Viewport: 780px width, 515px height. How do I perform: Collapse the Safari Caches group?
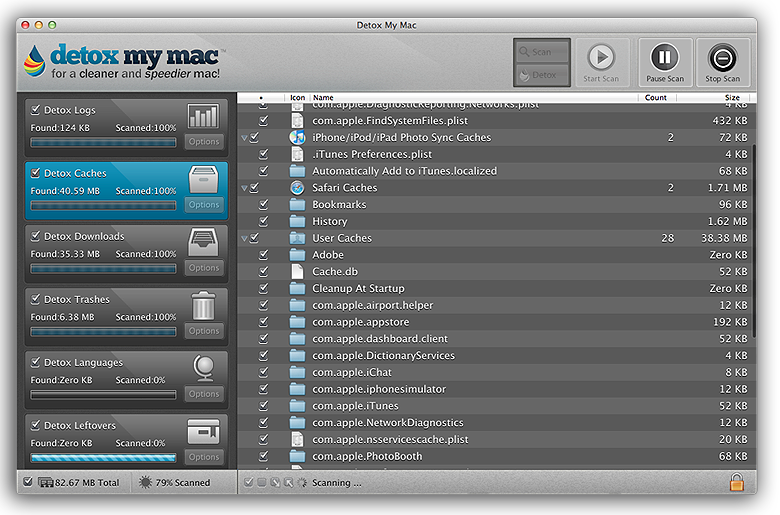tap(244, 188)
